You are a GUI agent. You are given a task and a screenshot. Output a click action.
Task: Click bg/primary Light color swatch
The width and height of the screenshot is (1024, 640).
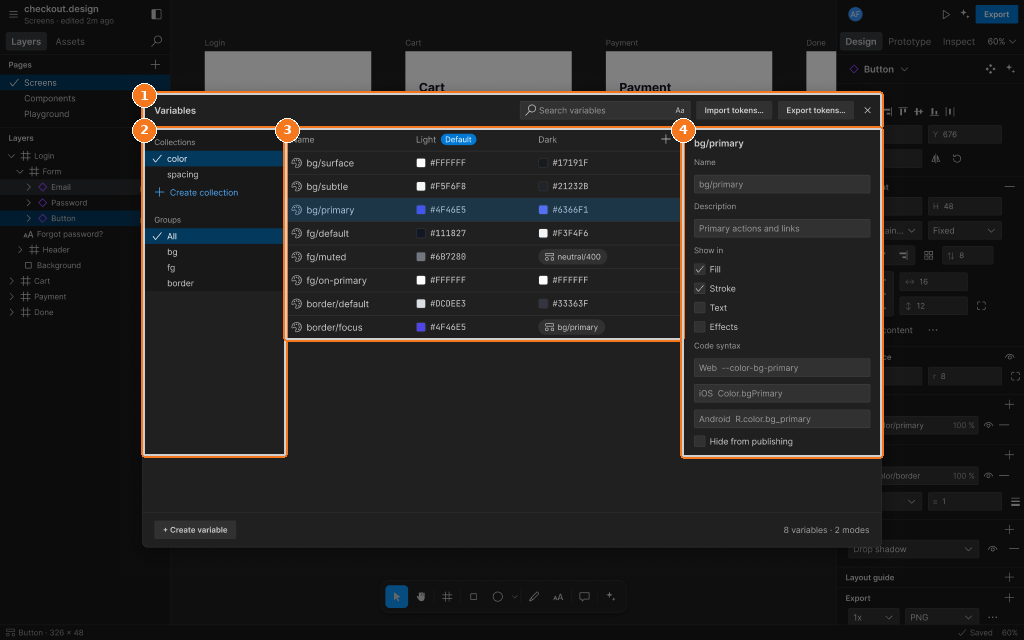click(421, 210)
